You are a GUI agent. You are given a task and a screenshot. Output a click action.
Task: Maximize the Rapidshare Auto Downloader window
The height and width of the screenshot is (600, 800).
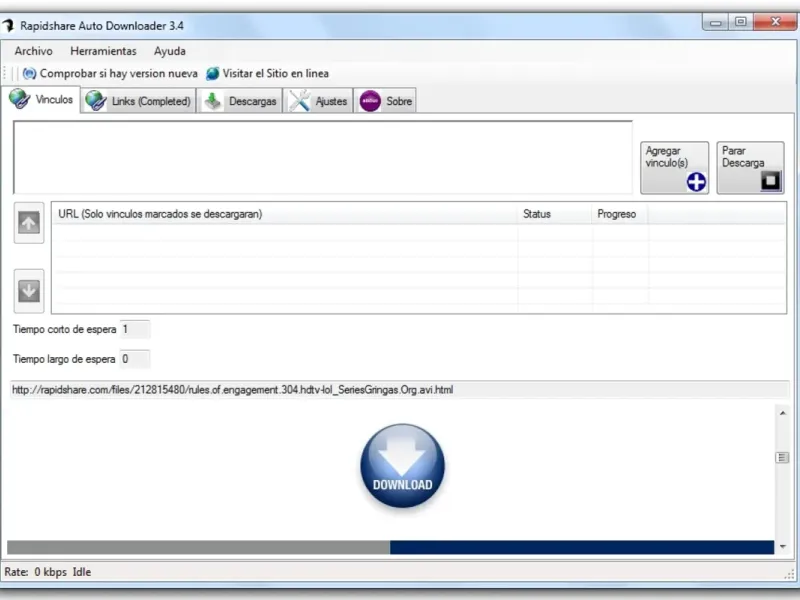pos(741,22)
